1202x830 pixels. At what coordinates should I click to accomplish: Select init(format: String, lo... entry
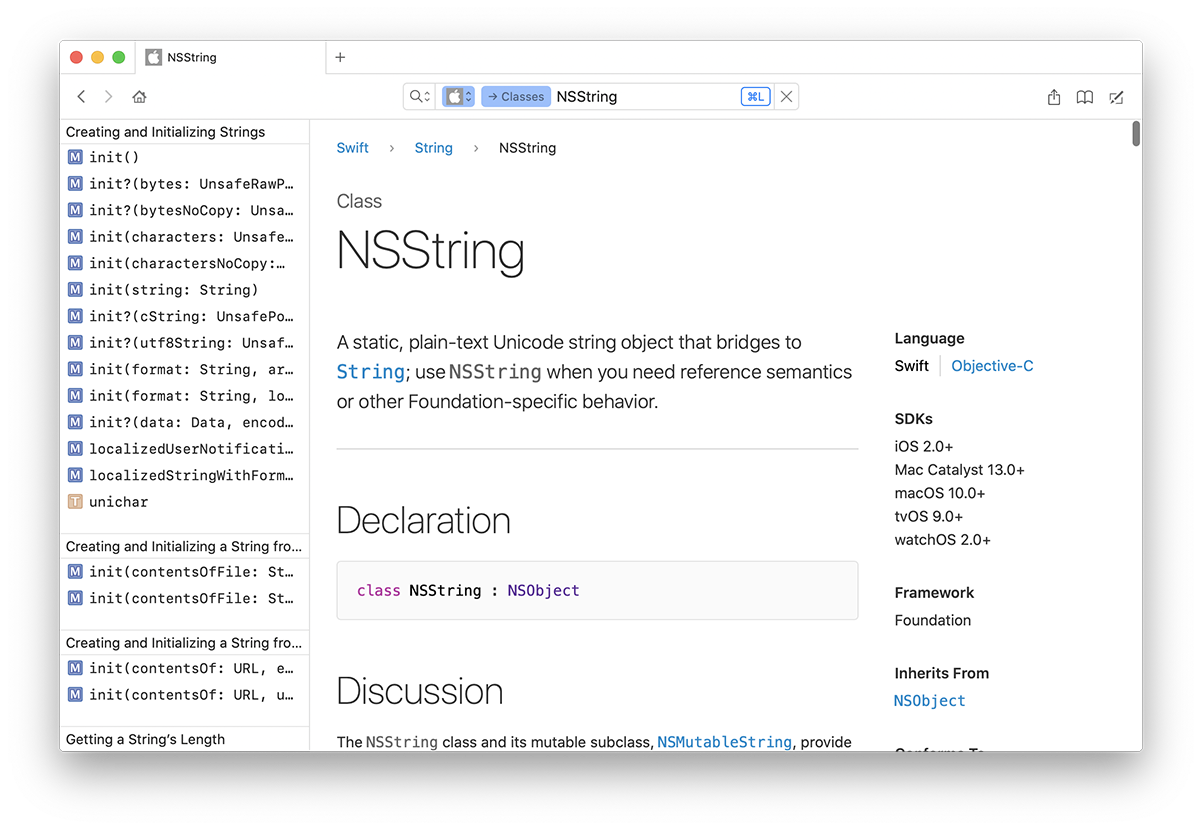point(185,396)
